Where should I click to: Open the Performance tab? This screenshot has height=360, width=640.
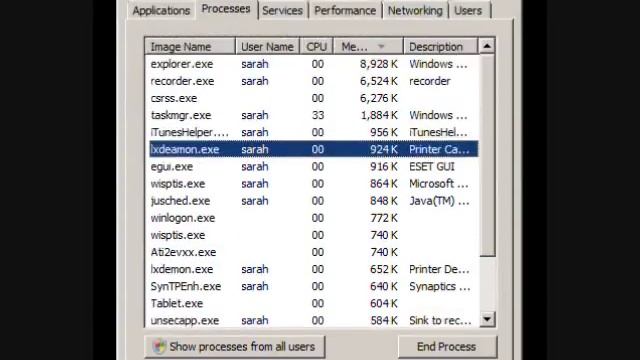pyautogui.click(x=345, y=11)
